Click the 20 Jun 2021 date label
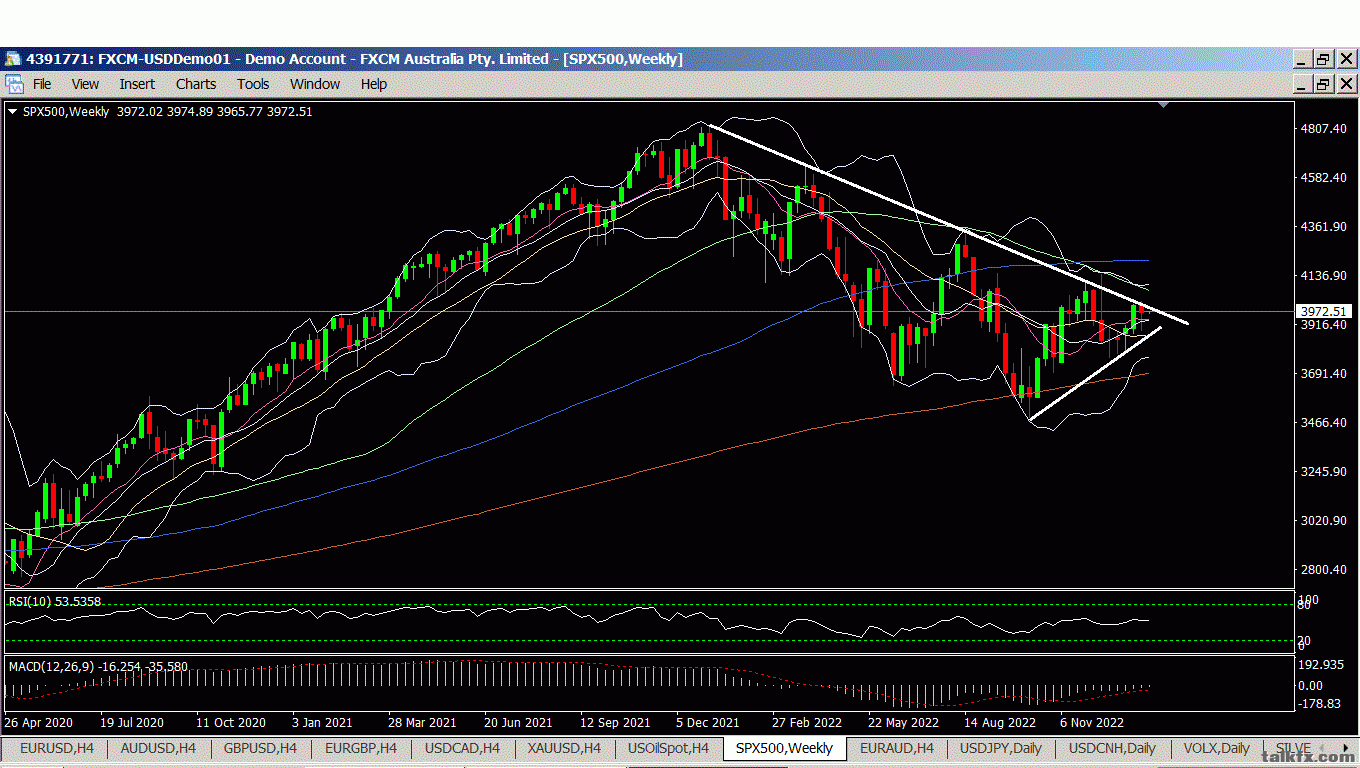Viewport: 1360px width, 768px height. [x=518, y=722]
